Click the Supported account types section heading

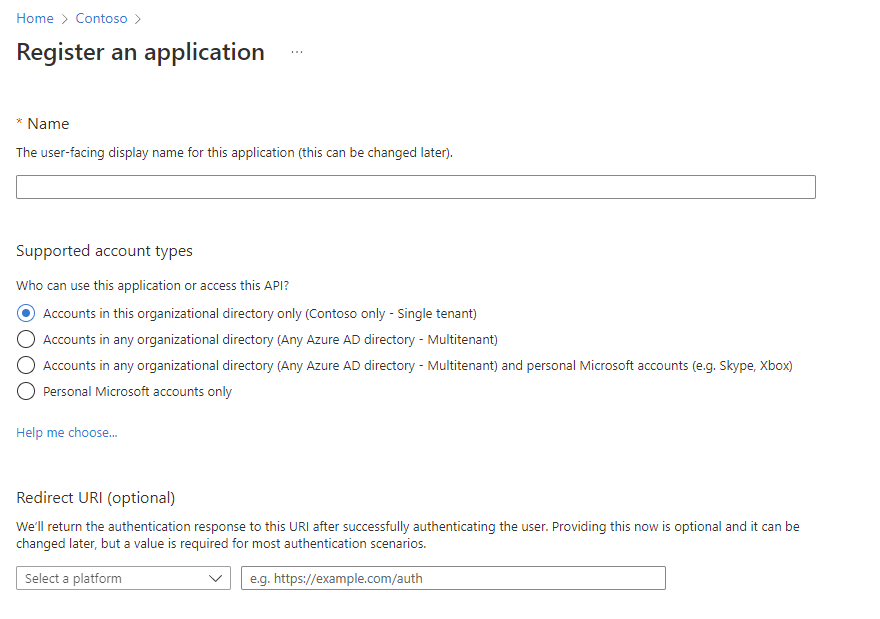[104, 251]
